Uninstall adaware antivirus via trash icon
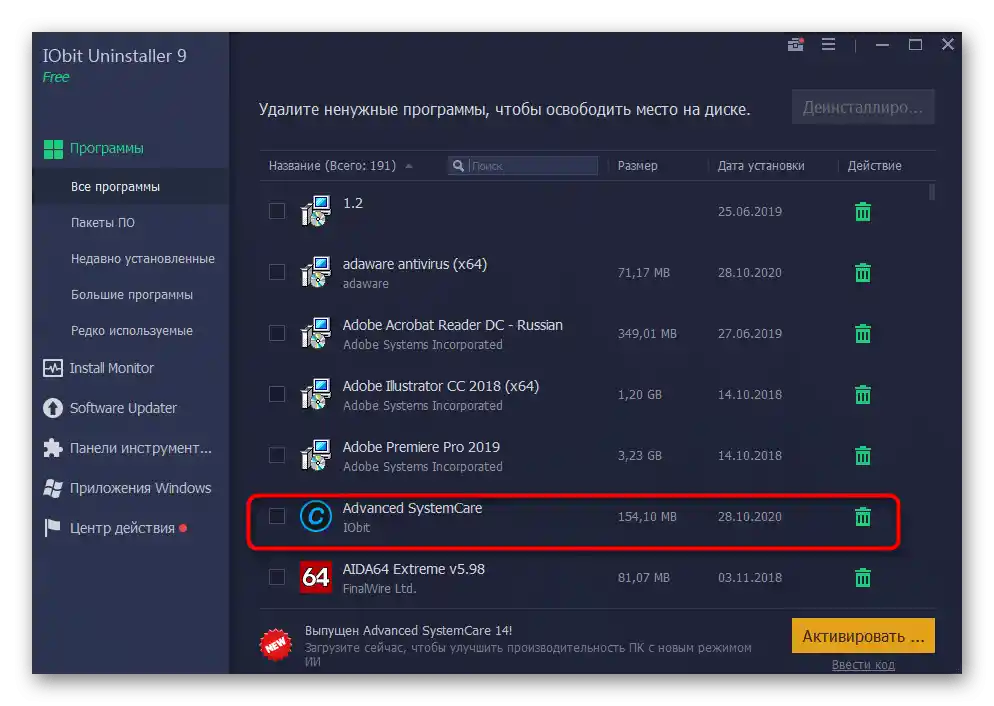The height and width of the screenshot is (706, 994). (862, 272)
